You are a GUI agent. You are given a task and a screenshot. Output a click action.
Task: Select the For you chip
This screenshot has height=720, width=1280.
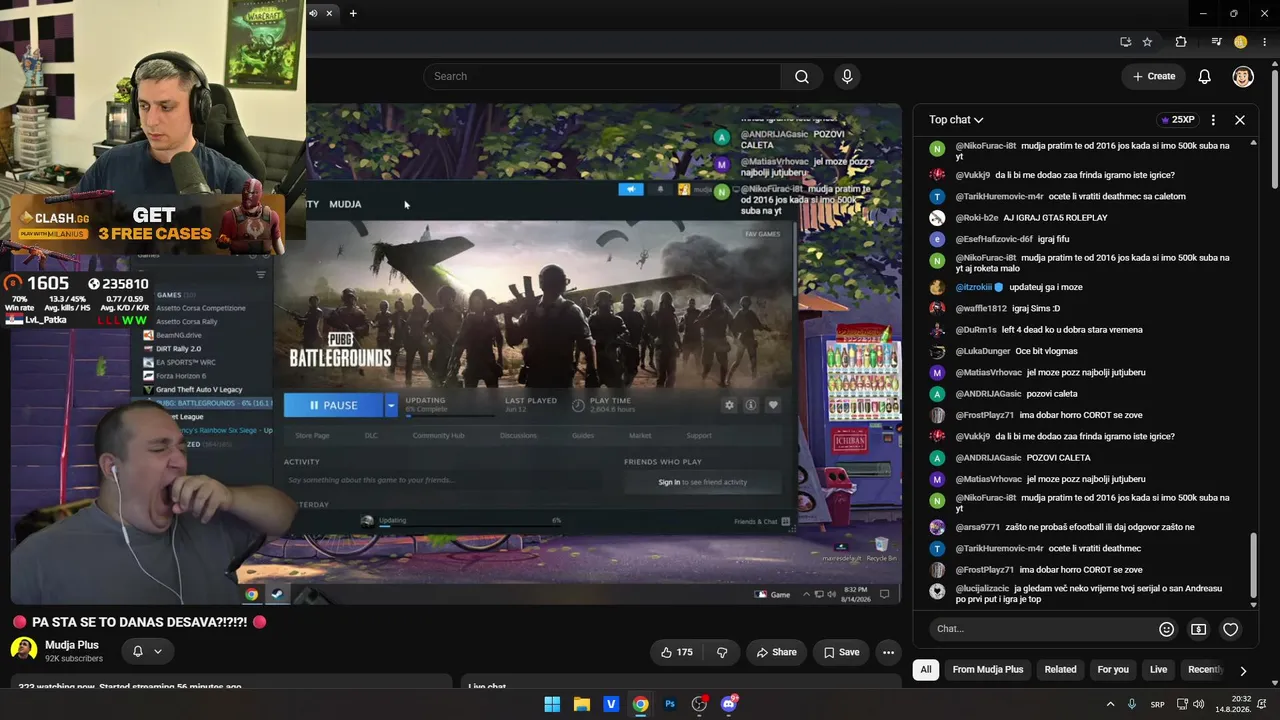(1113, 670)
